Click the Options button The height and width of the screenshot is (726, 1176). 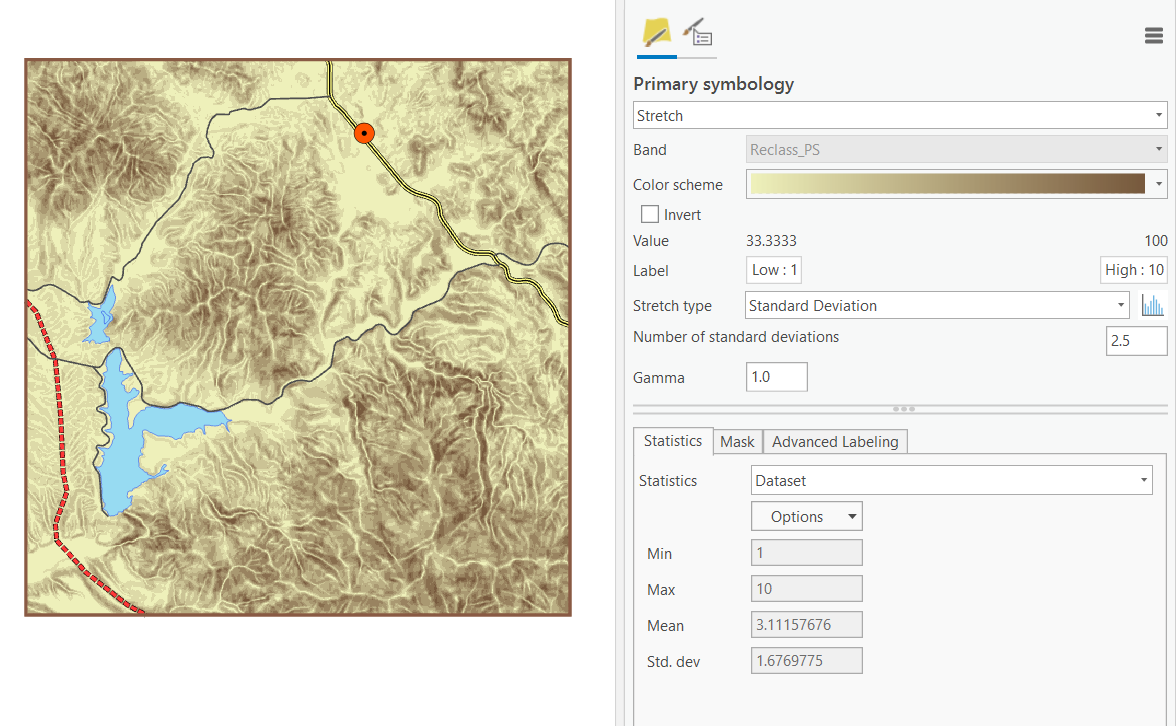(x=806, y=517)
